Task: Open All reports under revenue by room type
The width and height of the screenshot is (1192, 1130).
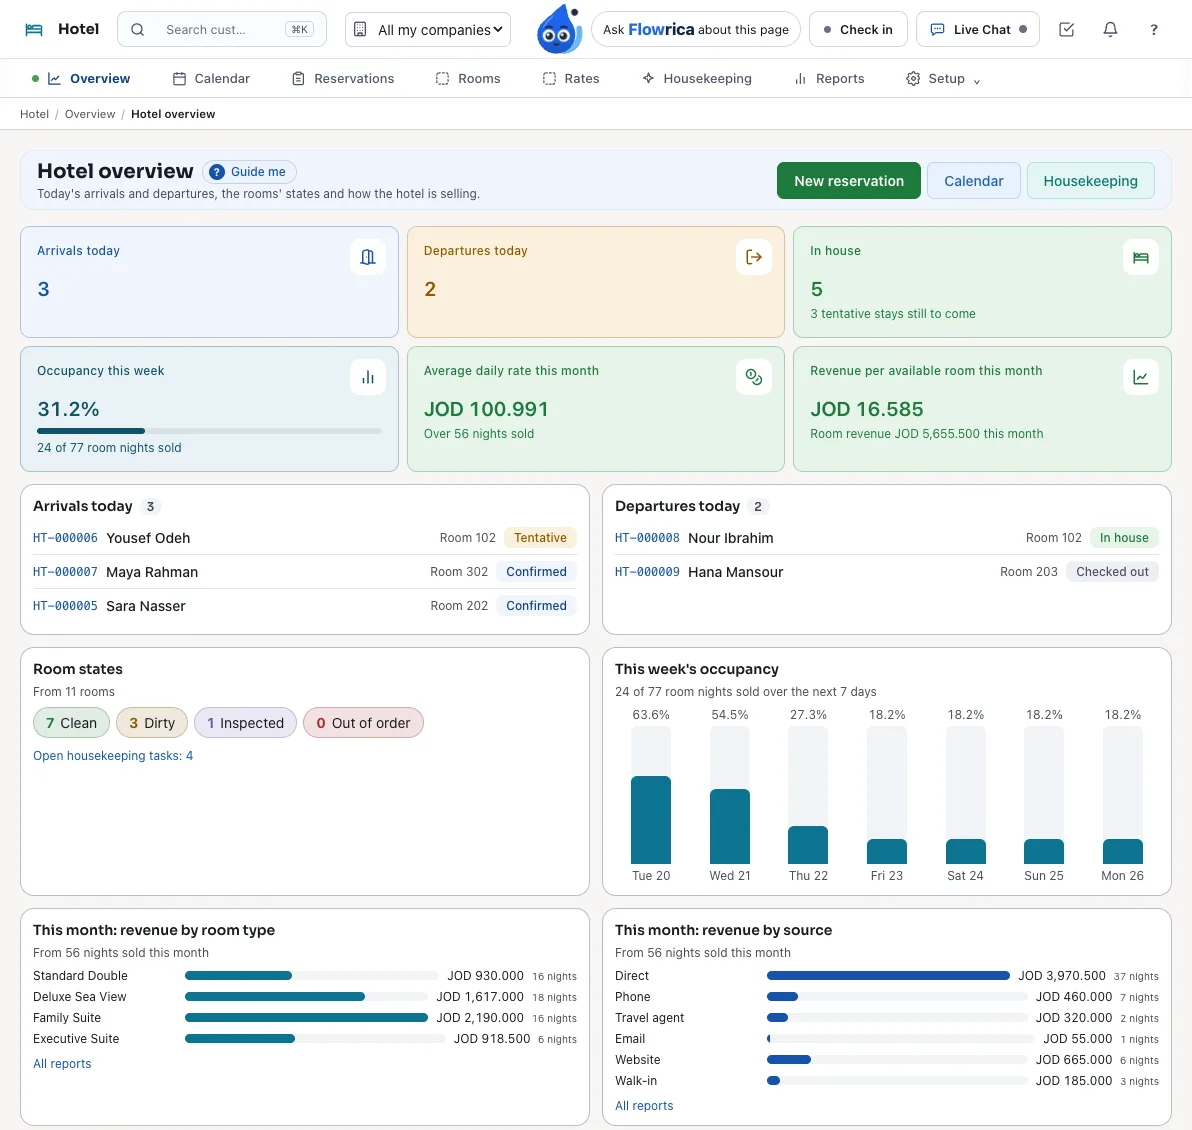Action: (x=62, y=1064)
